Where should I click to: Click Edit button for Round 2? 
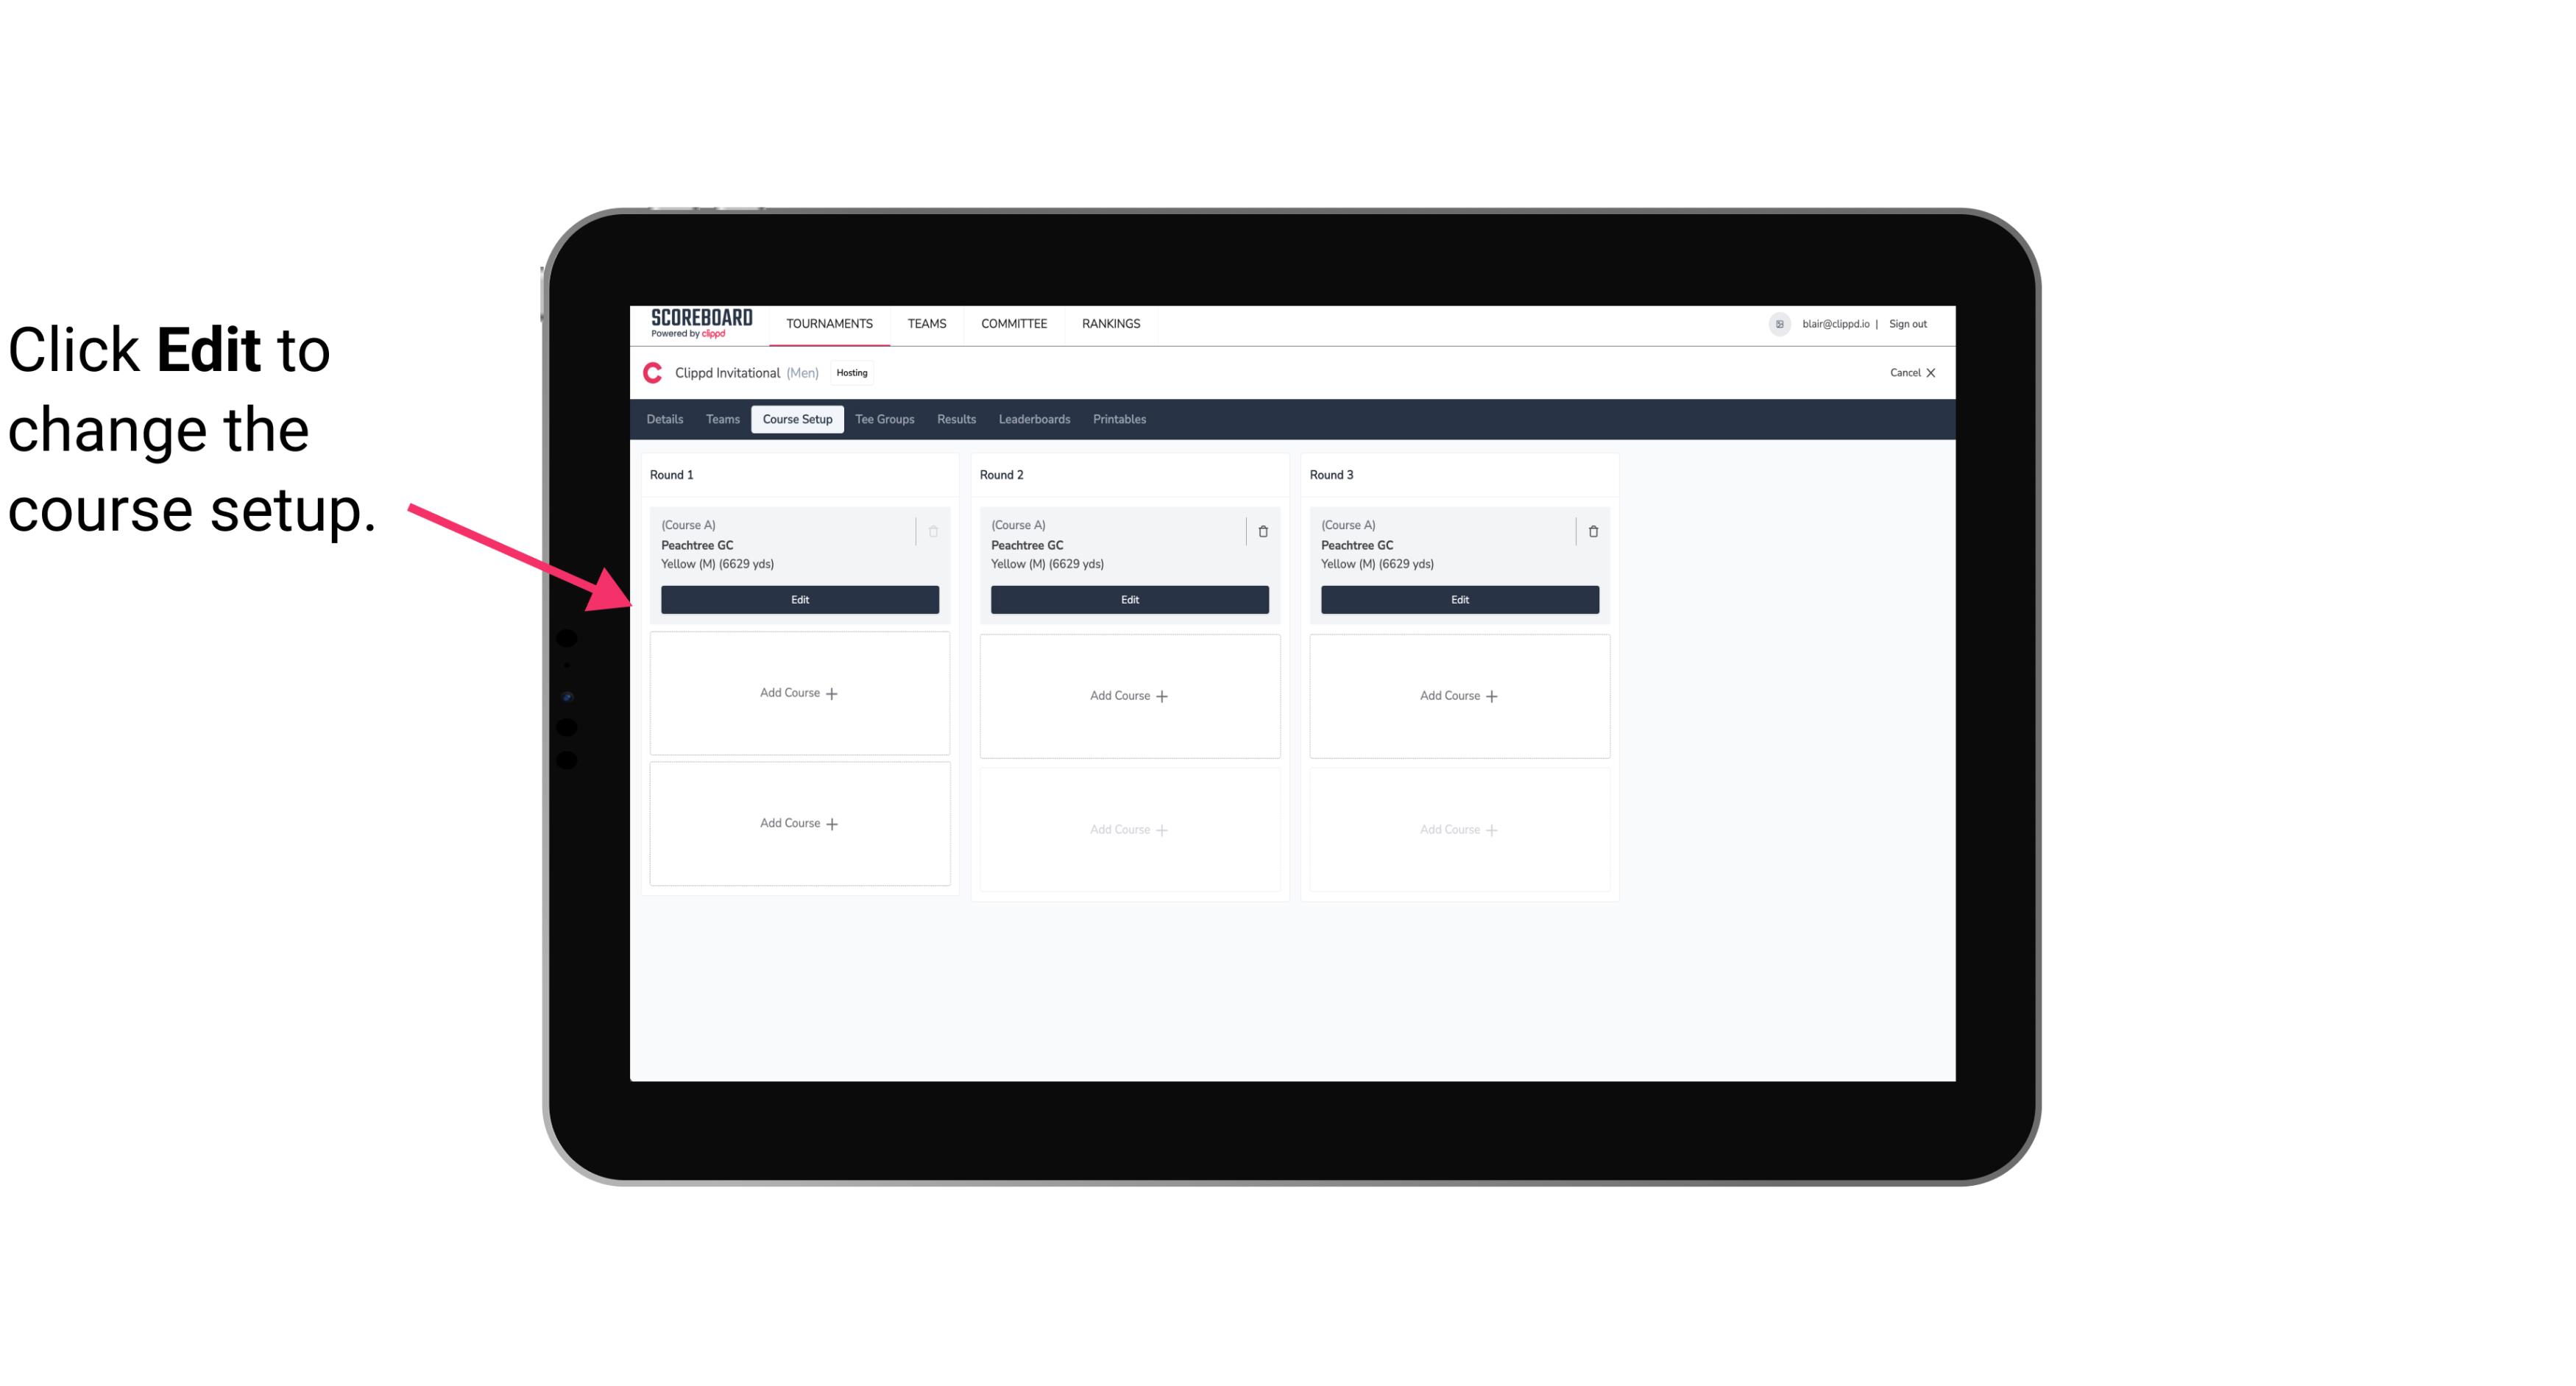coord(1129,599)
